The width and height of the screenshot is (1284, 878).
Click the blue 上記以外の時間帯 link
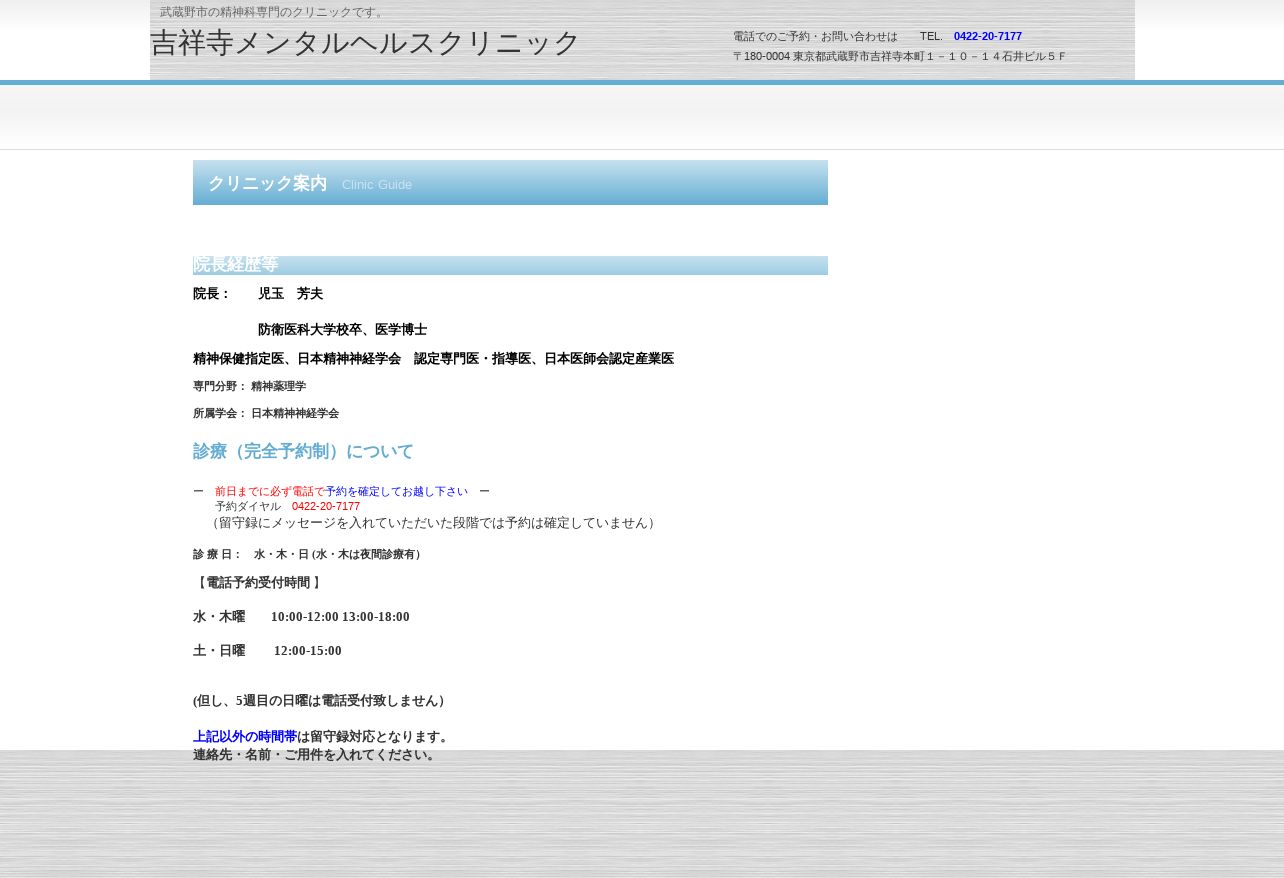[x=245, y=737]
